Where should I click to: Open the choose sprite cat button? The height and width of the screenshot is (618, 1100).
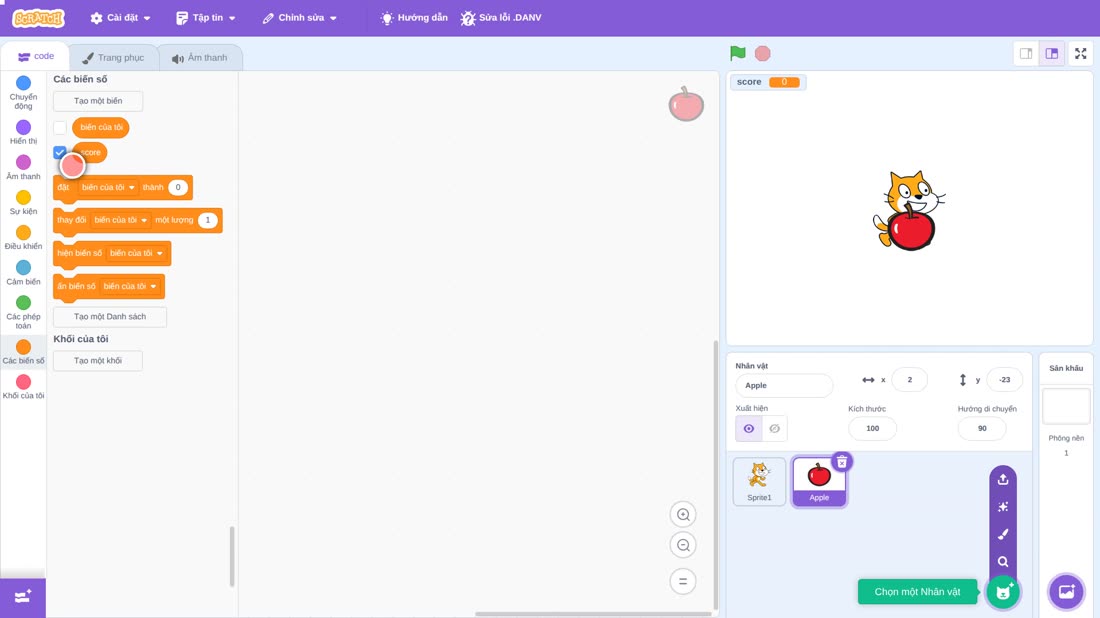pos(1003,592)
